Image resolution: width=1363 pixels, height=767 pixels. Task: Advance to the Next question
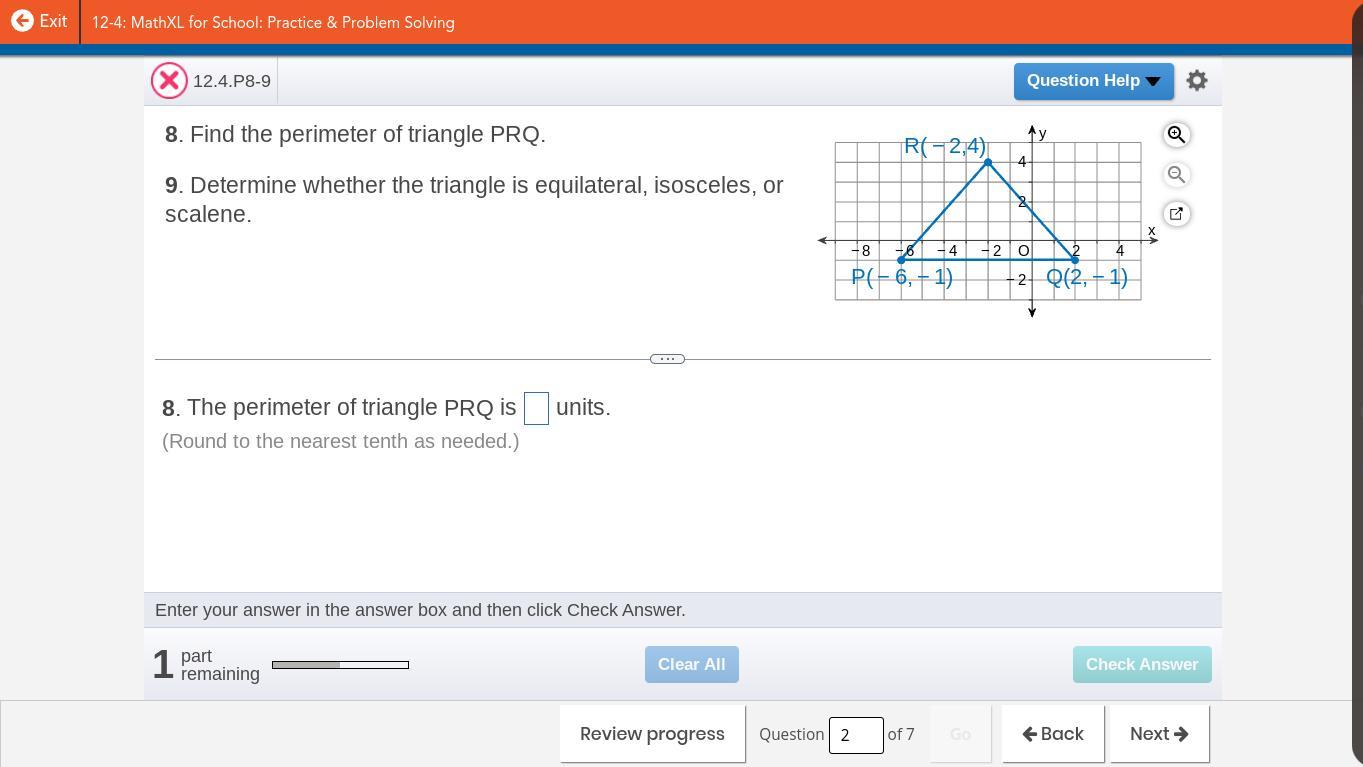coord(1159,734)
